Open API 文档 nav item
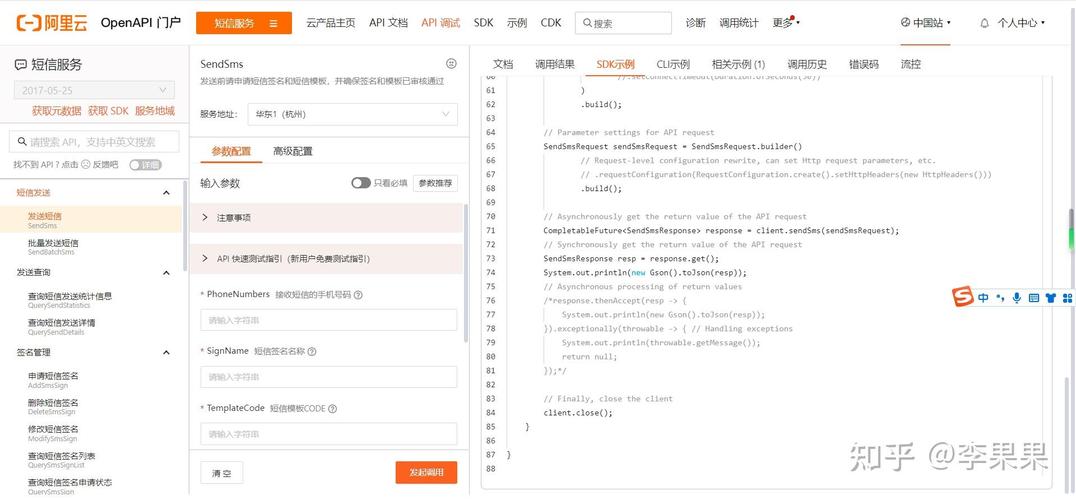The width and height of the screenshot is (1076, 500). pos(388,23)
